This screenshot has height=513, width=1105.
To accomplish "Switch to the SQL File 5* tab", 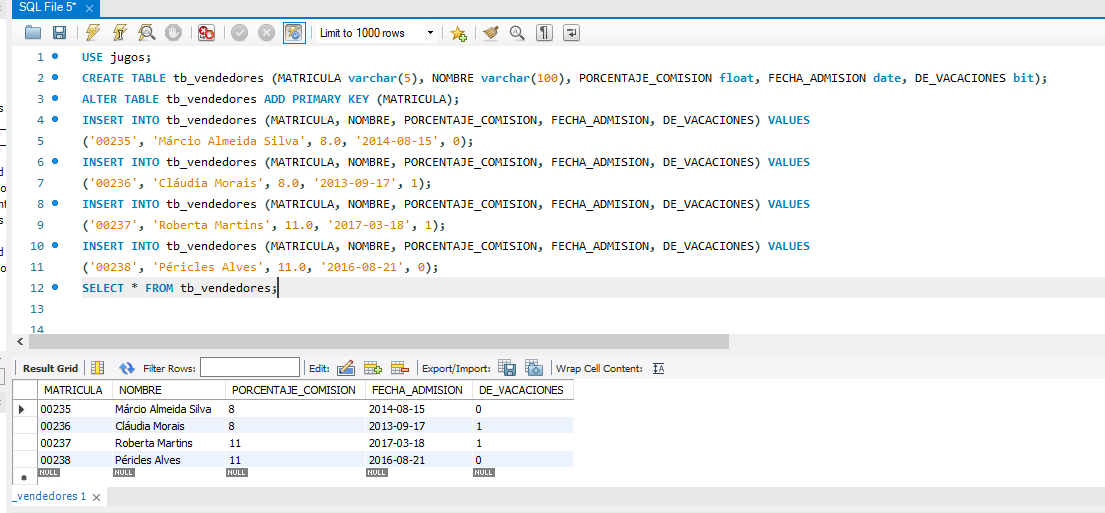I will click(x=47, y=7).
